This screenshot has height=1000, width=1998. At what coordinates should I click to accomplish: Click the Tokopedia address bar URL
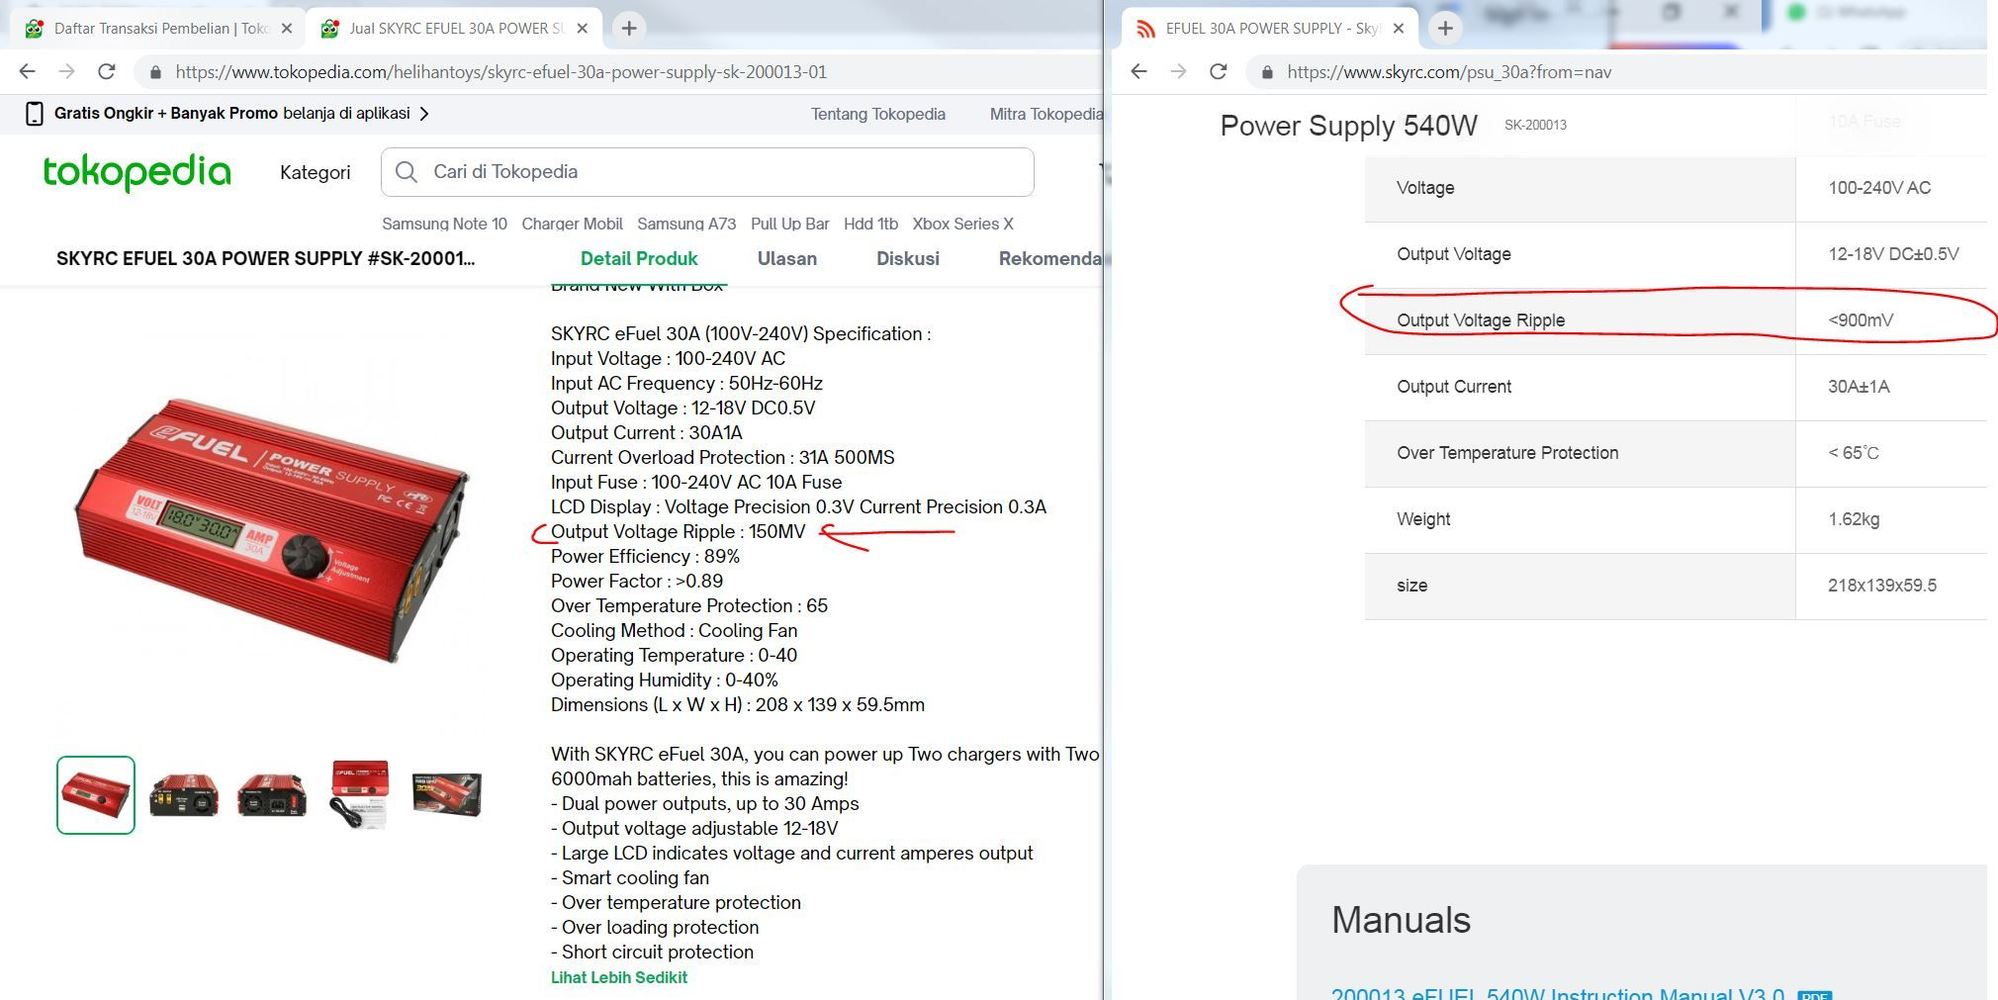pyautogui.click(x=500, y=72)
